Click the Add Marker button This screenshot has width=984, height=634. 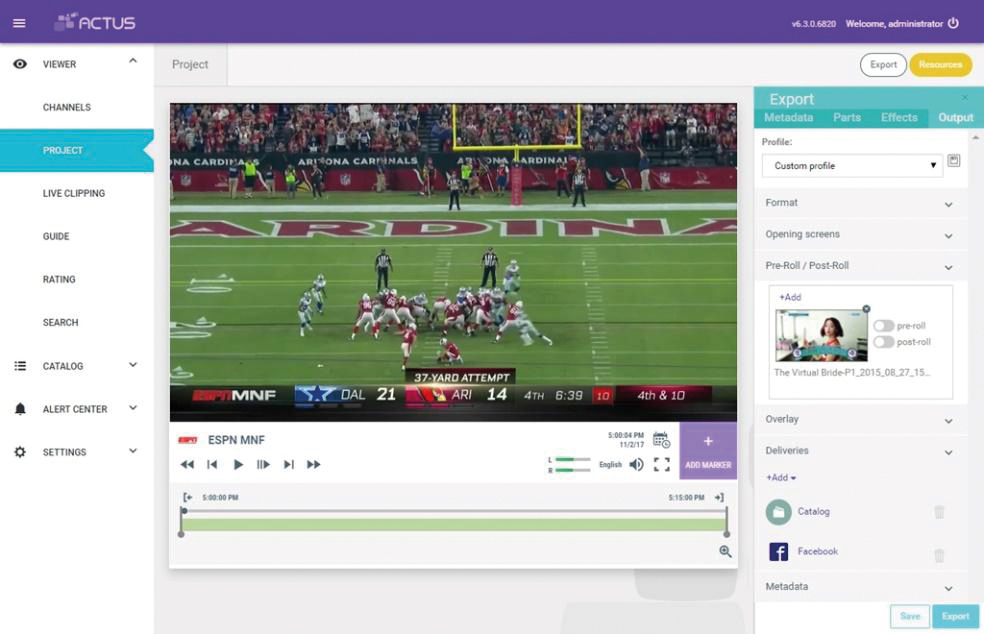click(708, 451)
